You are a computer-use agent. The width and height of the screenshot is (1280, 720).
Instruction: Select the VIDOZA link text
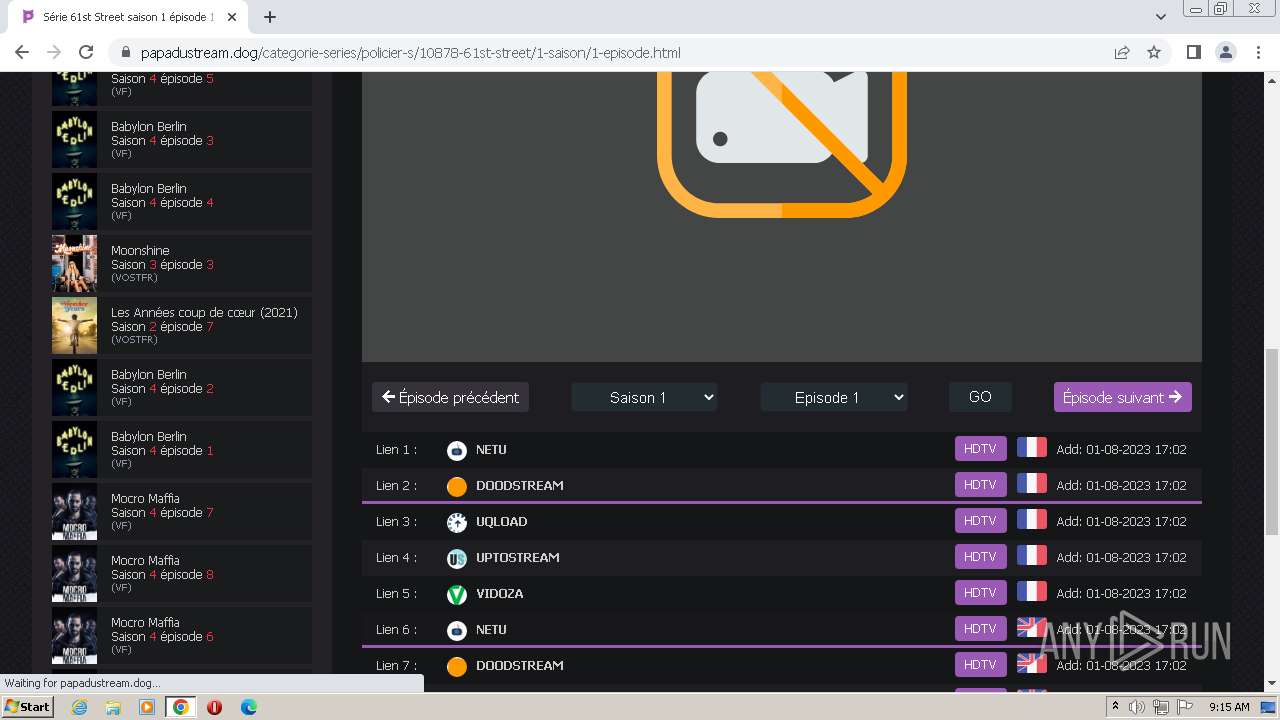click(499, 594)
